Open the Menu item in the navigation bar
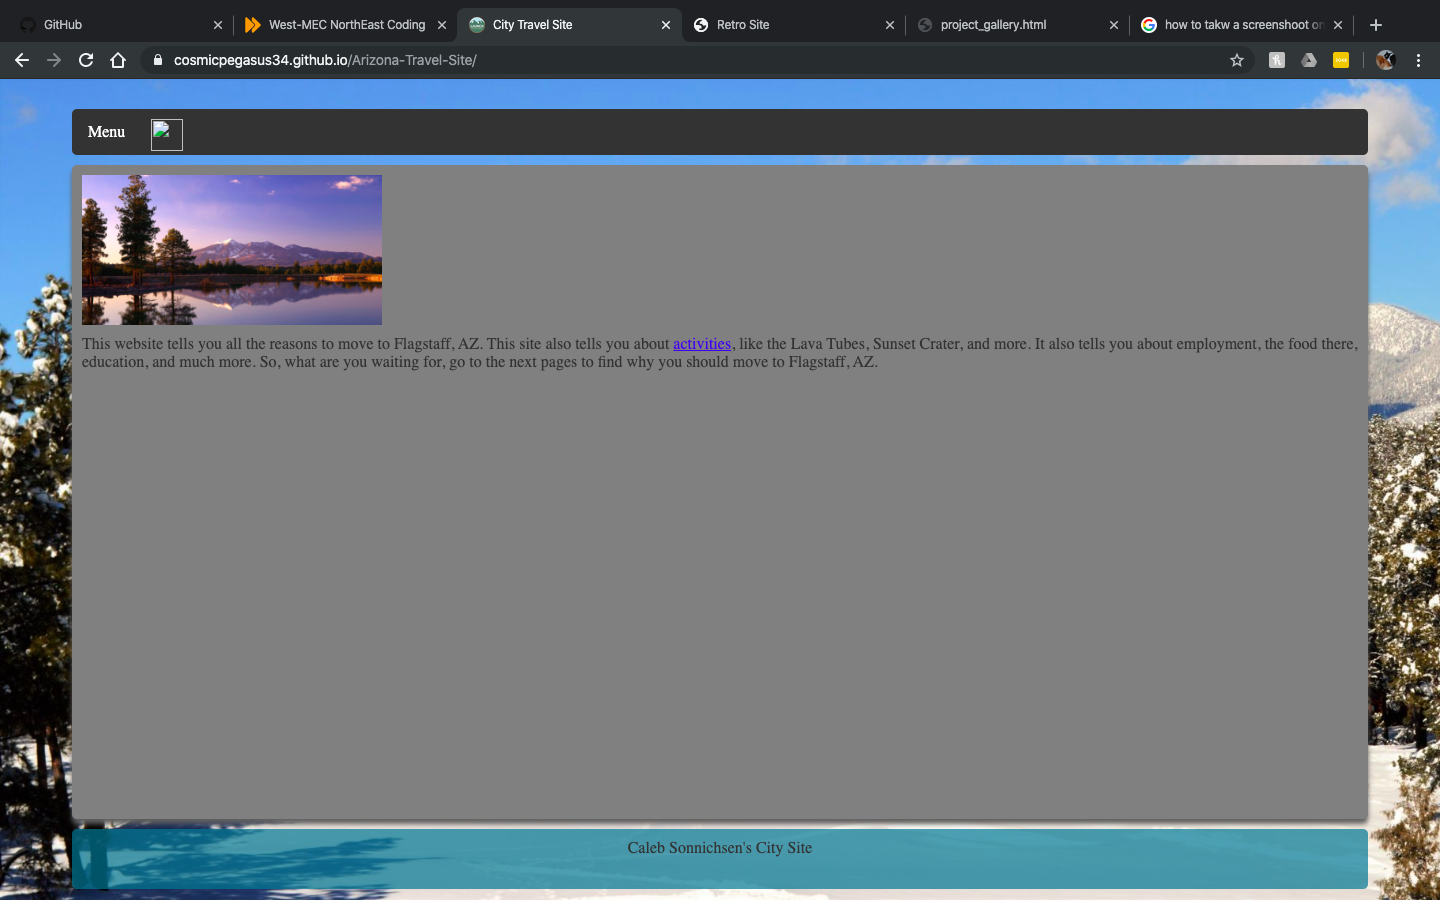Viewport: 1440px width, 900px height. (x=106, y=132)
